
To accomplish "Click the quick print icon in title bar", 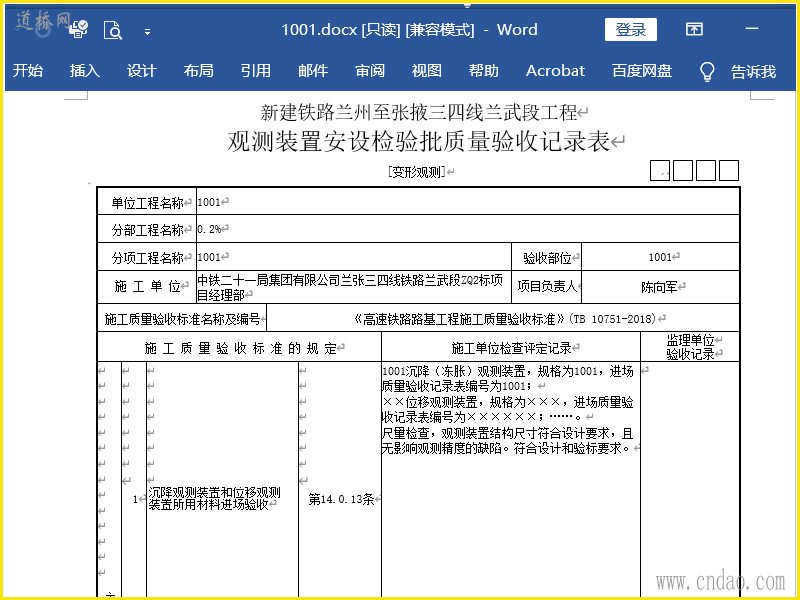I will pyautogui.click(x=79, y=30).
